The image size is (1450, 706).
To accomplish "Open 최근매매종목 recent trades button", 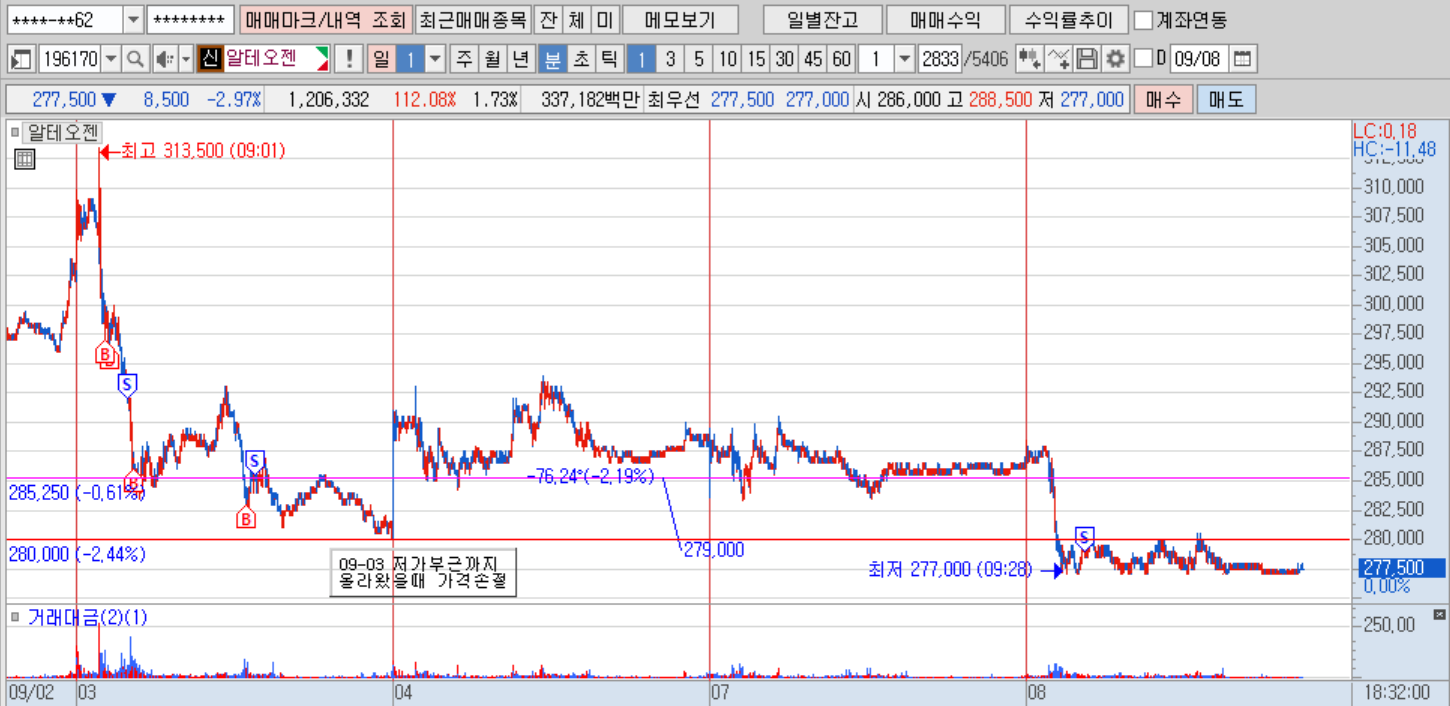I will click(471, 20).
